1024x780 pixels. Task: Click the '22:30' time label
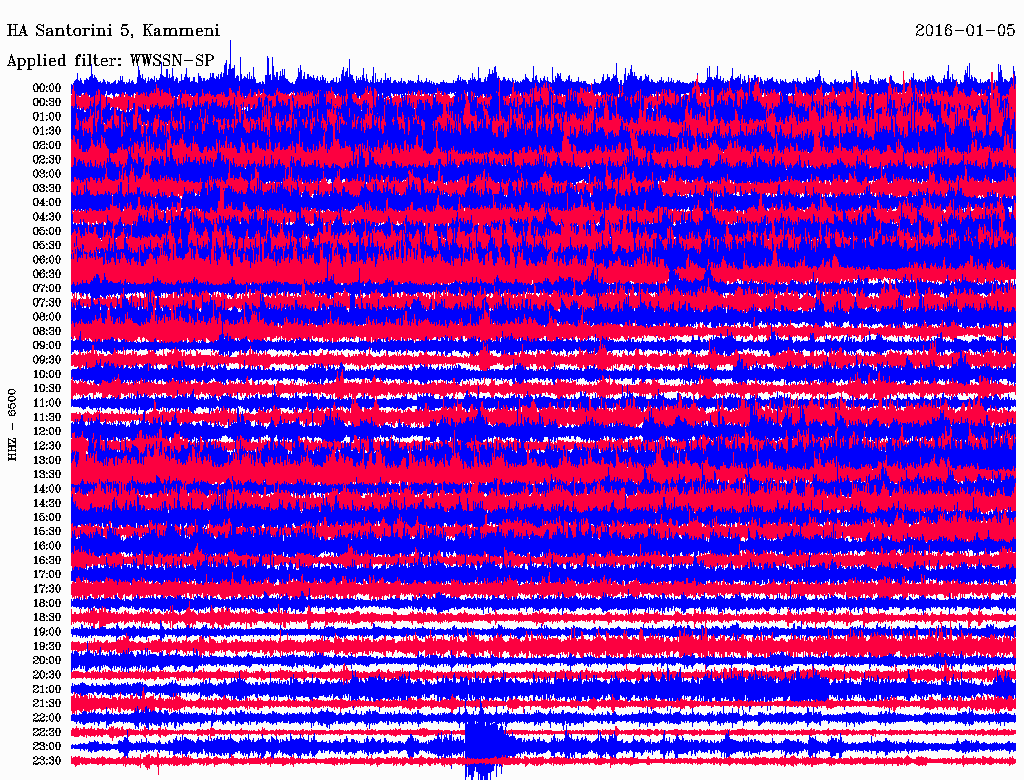(47, 732)
